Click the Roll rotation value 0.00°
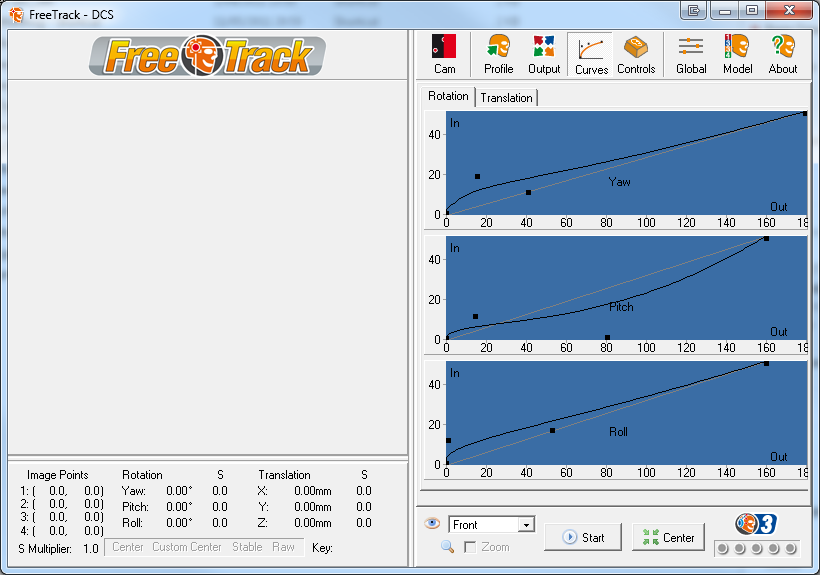This screenshot has width=820, height=575. tap(179, 523)
